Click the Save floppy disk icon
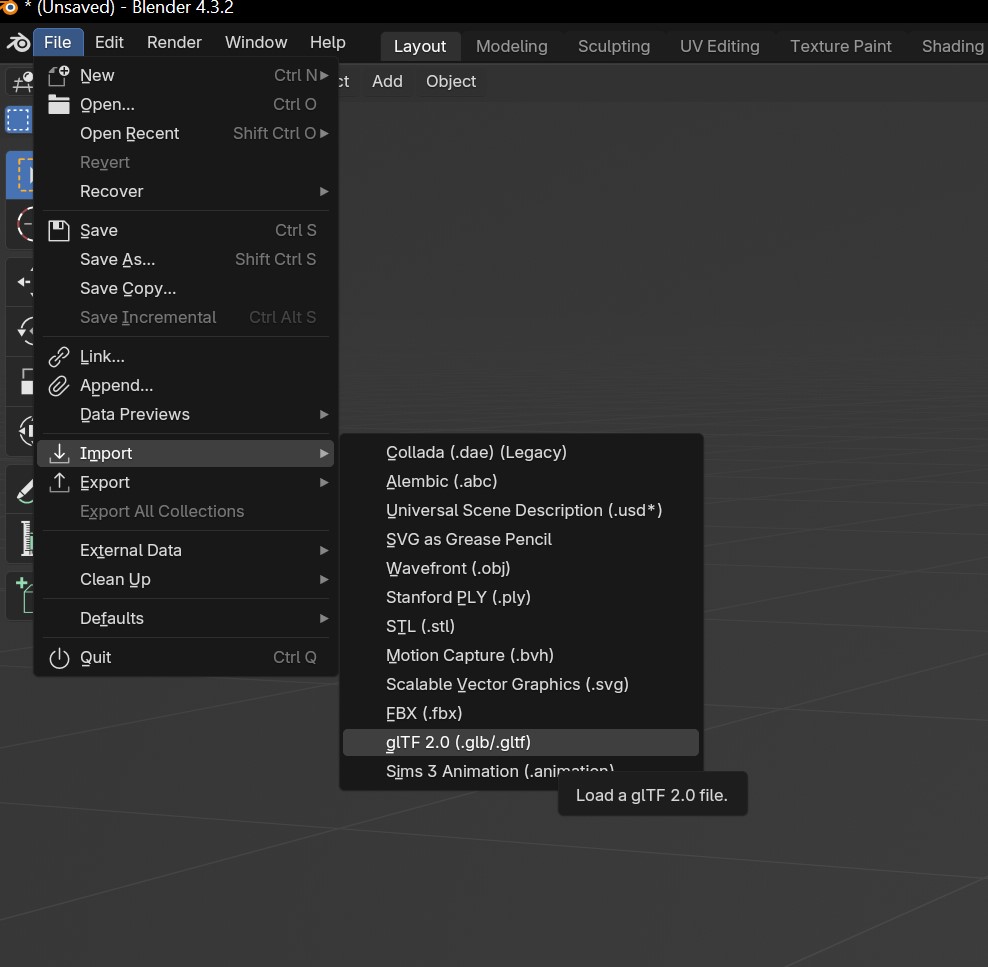The height and width of the screenshot is (967, 988). [x=59, y=231]
